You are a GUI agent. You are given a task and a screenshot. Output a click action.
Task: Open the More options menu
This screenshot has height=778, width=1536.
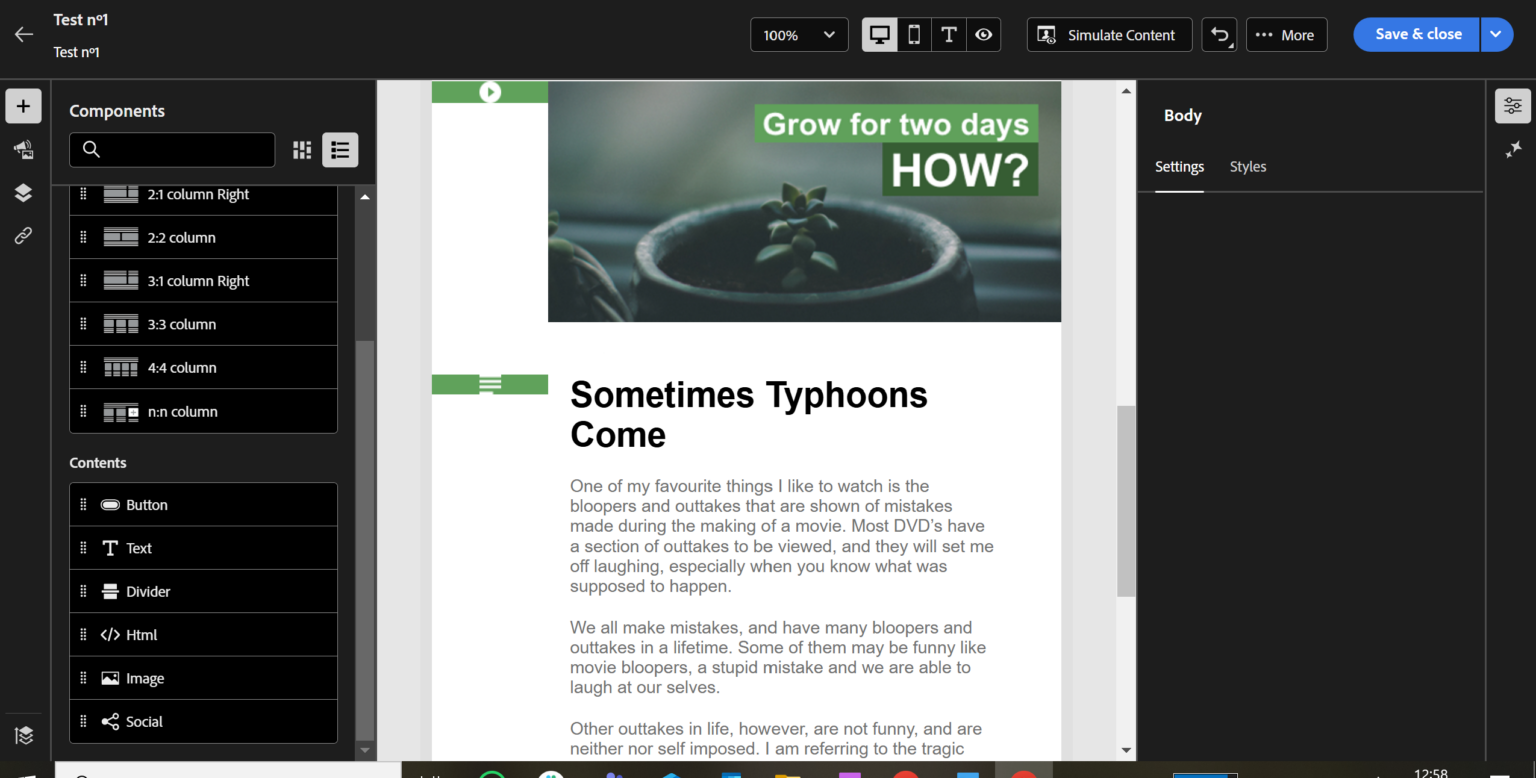pos(1286,35)
